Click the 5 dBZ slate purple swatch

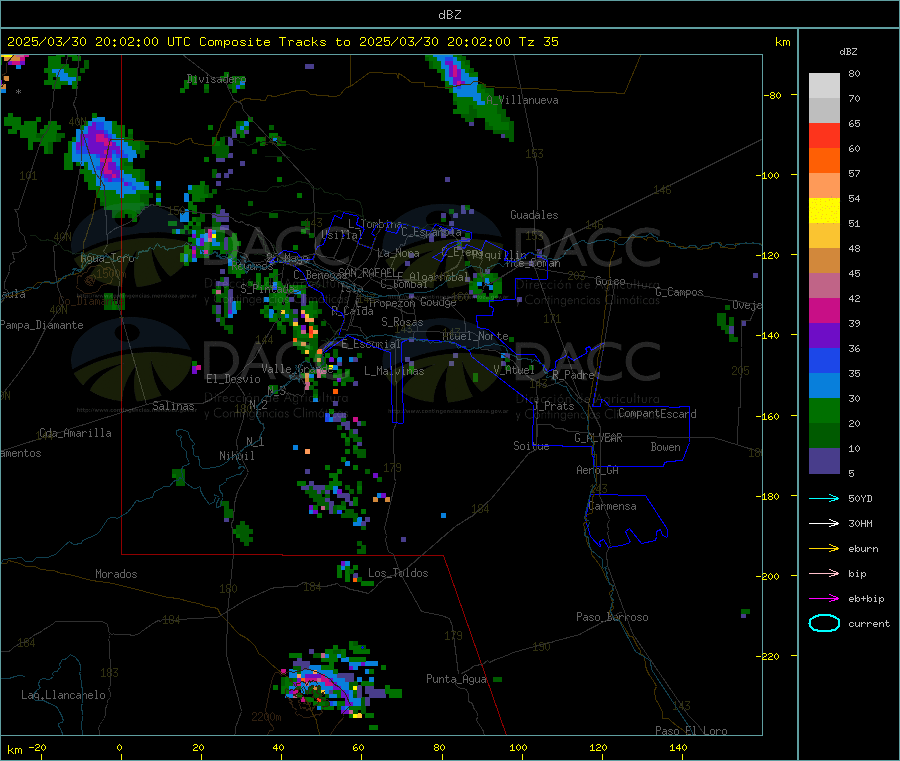pos(824,461)
